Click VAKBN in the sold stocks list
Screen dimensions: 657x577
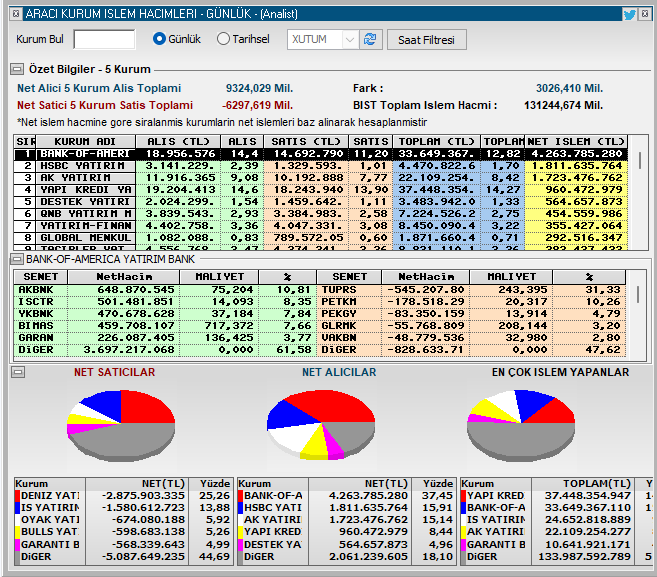[x=339, y=338]
